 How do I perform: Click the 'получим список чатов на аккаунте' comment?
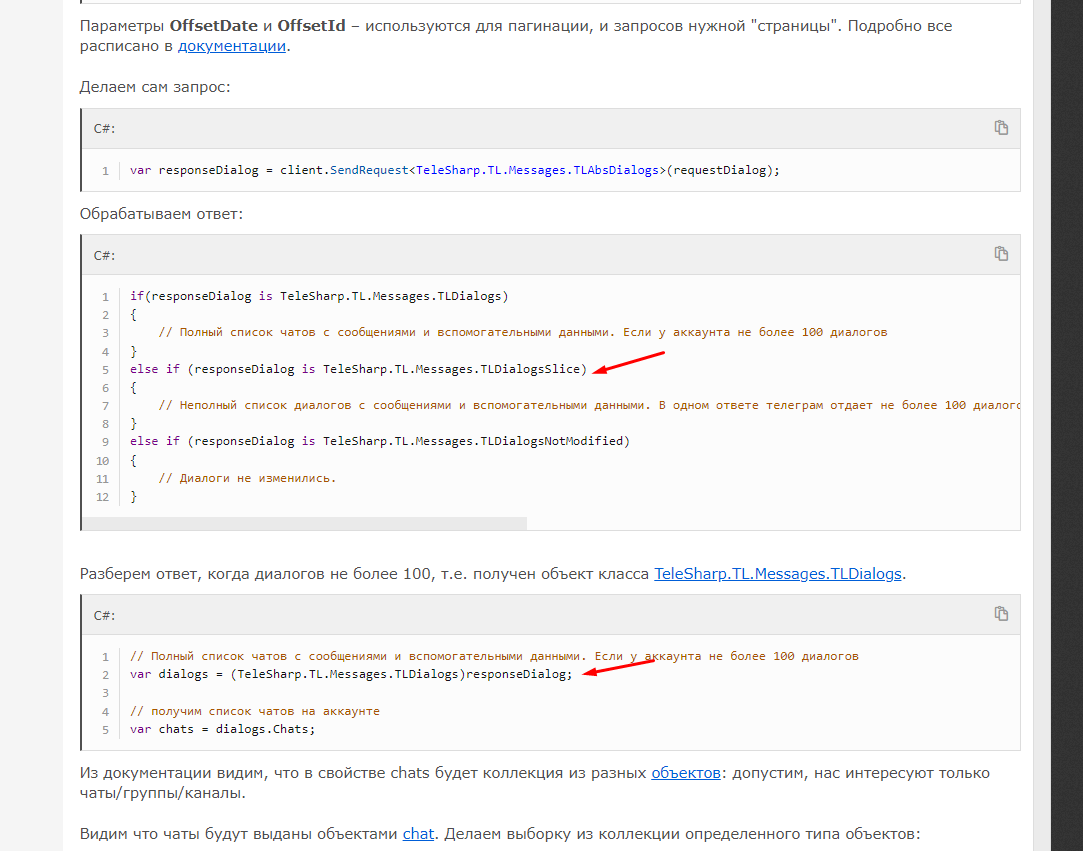tap(255, 711)
